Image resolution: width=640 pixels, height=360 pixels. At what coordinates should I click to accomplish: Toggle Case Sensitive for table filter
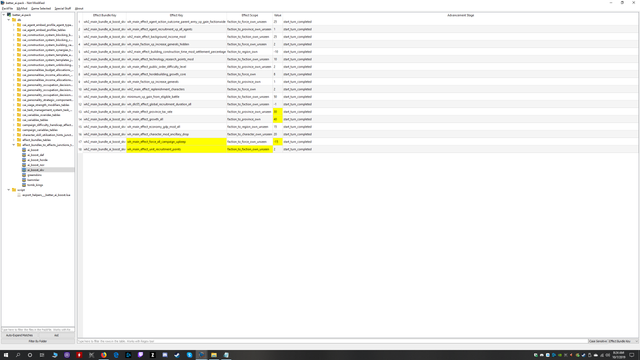[x=598, y=341]
